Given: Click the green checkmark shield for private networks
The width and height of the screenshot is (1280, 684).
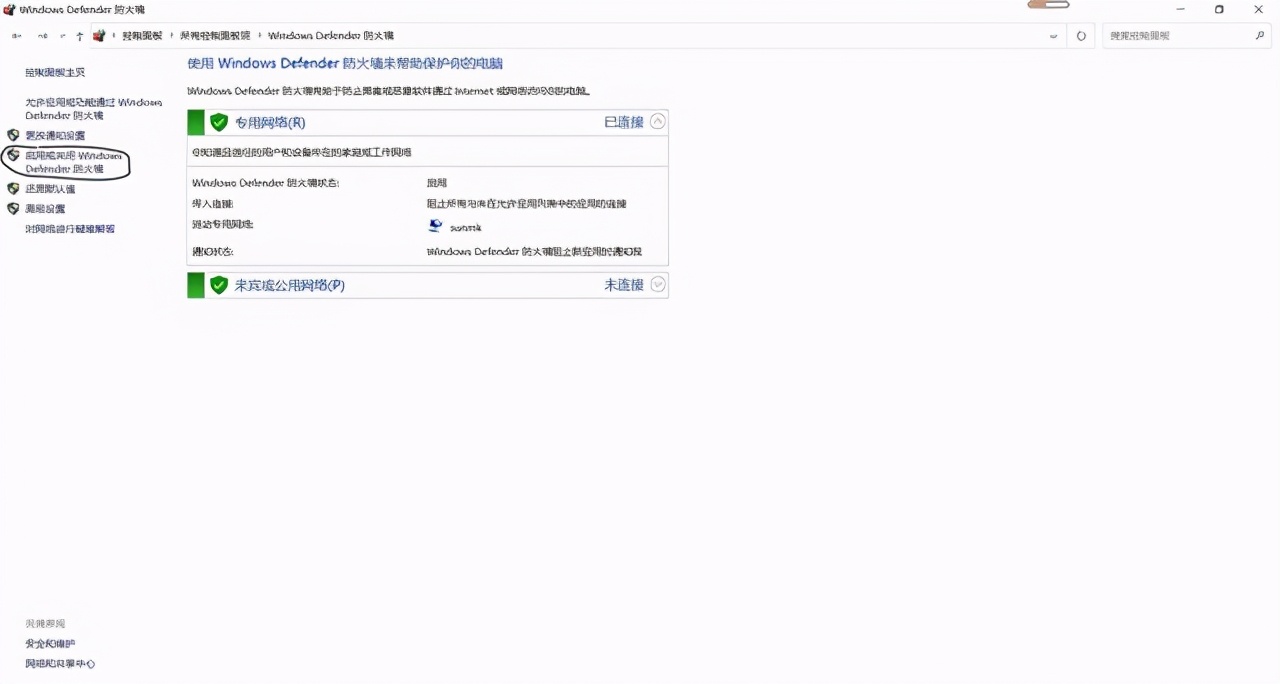Looking at the screenshot, I should (219, 122).
